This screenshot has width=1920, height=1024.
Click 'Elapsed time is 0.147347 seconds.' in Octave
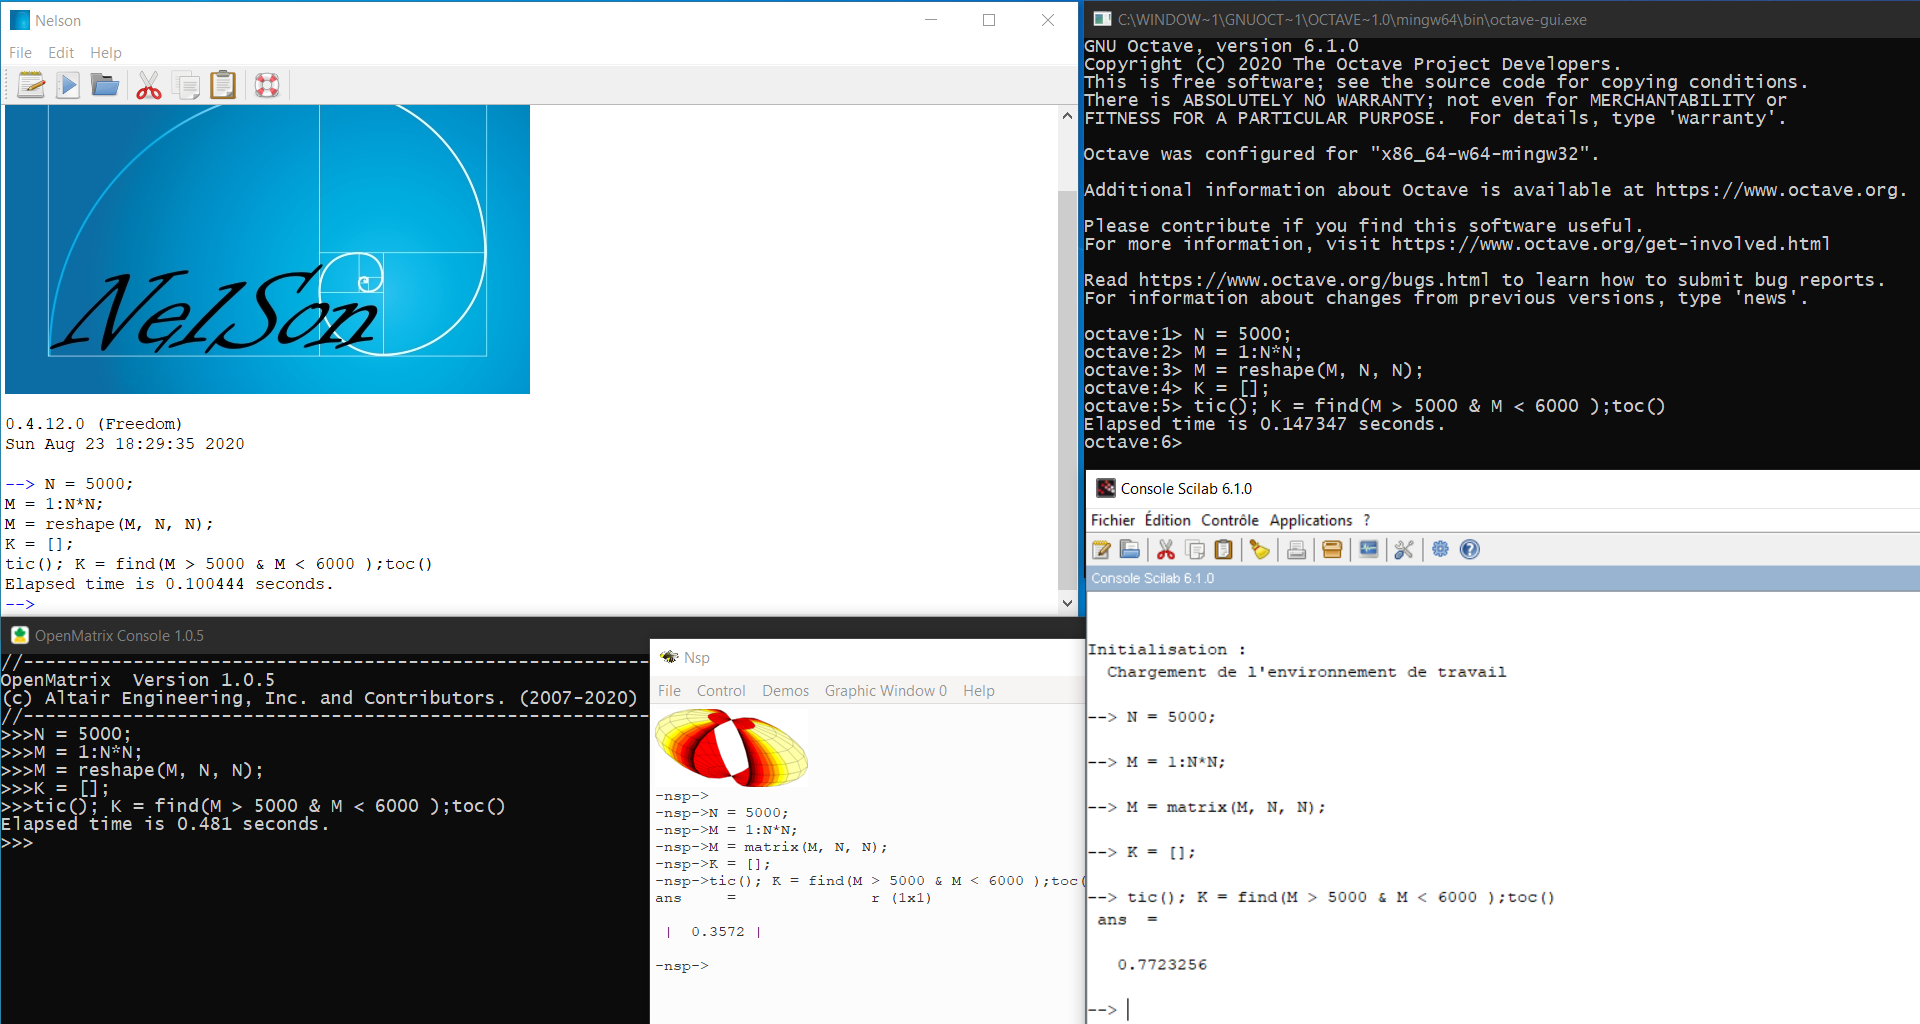point(1265,424)
